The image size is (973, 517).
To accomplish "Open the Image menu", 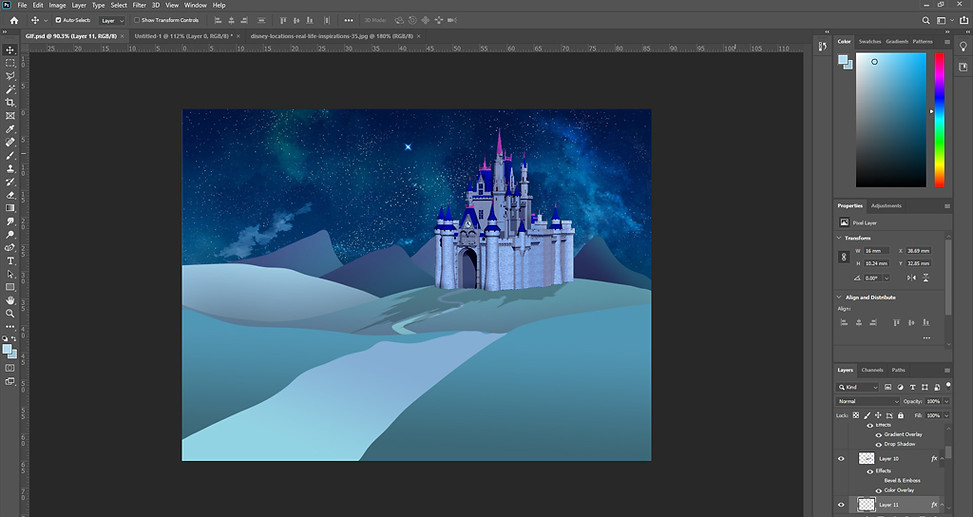I will [x=57, y=5].
